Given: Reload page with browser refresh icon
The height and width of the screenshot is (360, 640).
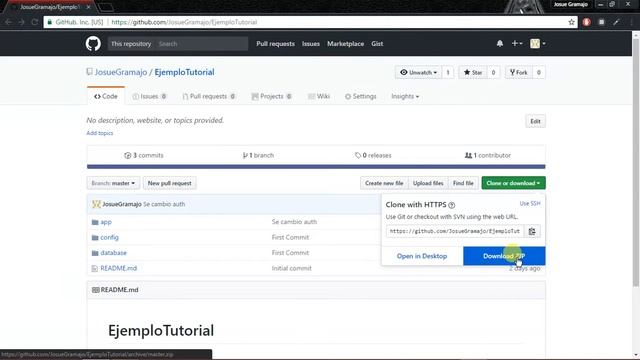Looking at the screenshot, I should 35,22.
